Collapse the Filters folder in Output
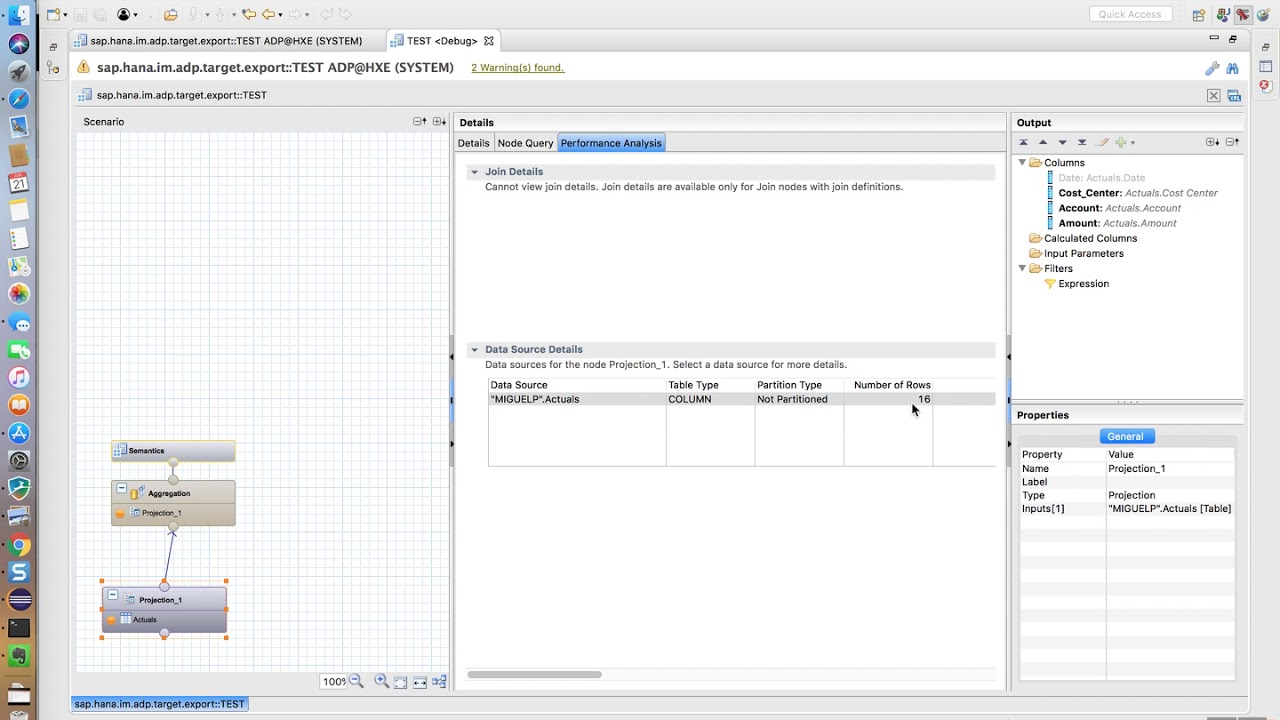The width and height of the screenshot is (1280, 720). point(1022,268)
